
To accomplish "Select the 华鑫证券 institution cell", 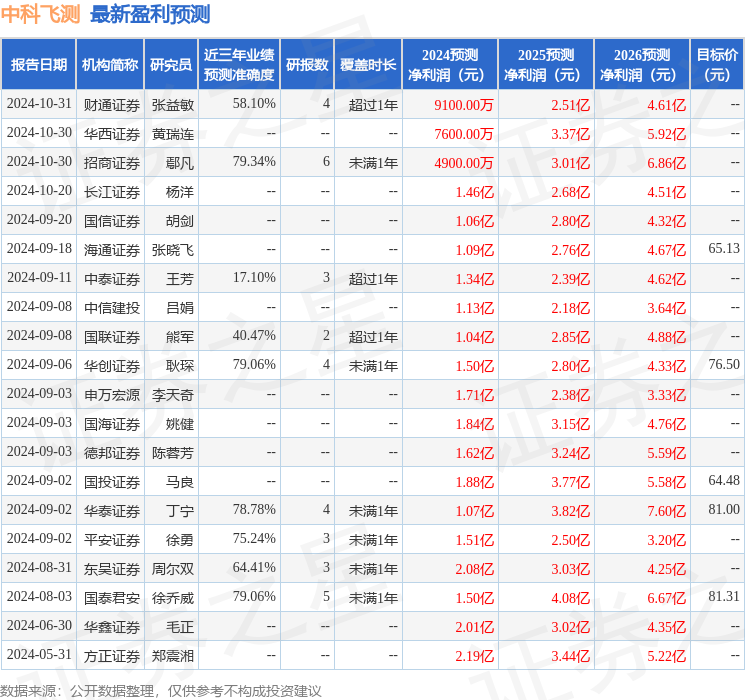I will point(112,627).
